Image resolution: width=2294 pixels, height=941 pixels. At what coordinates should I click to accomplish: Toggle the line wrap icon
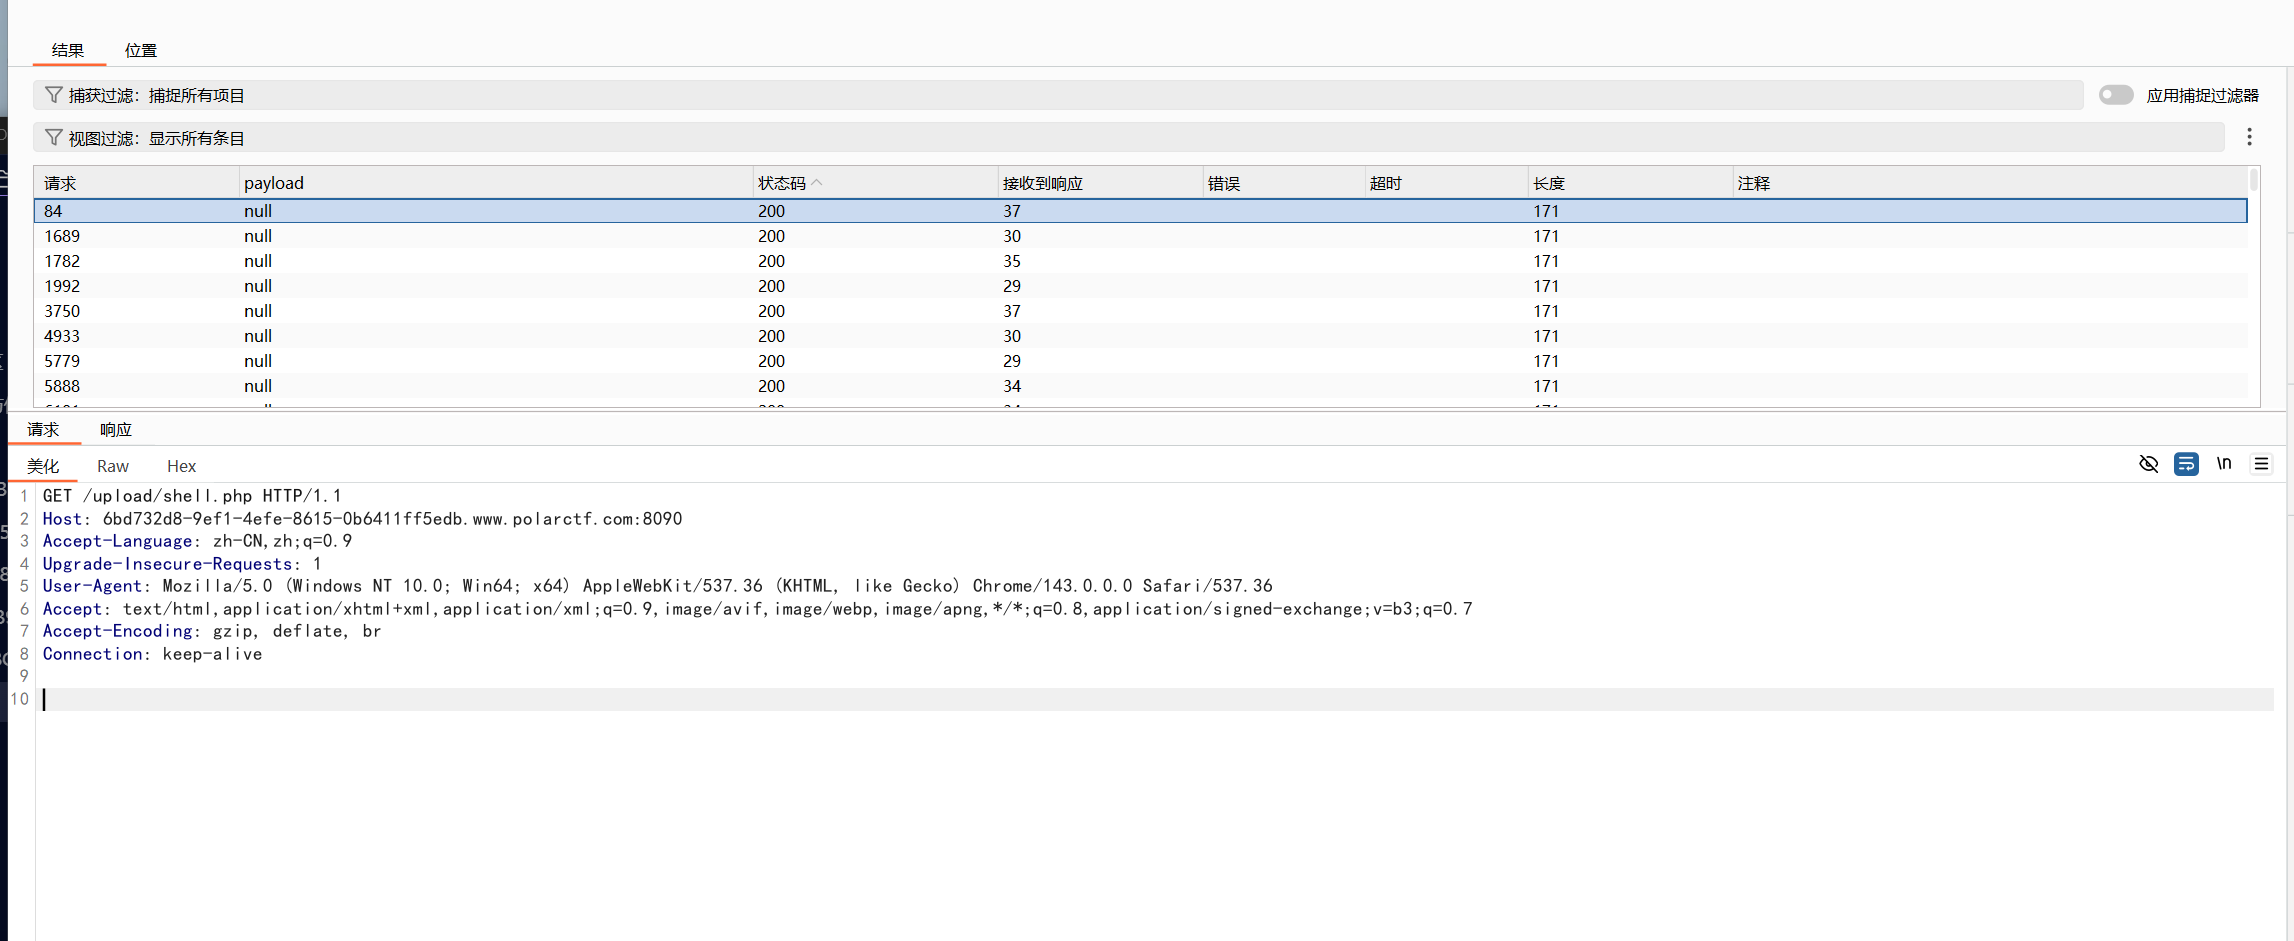tap(2186, 464)
